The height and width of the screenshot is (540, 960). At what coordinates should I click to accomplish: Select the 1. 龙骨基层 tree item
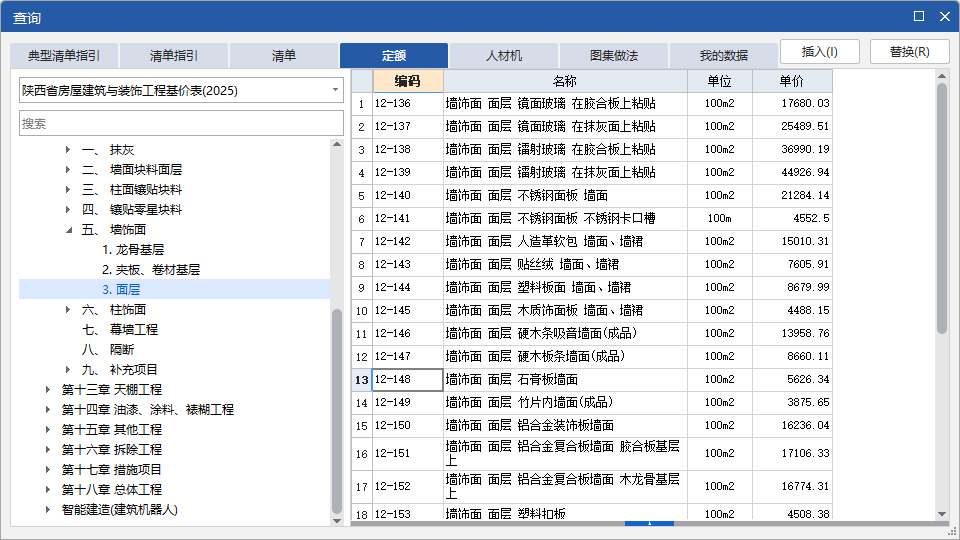133,250
